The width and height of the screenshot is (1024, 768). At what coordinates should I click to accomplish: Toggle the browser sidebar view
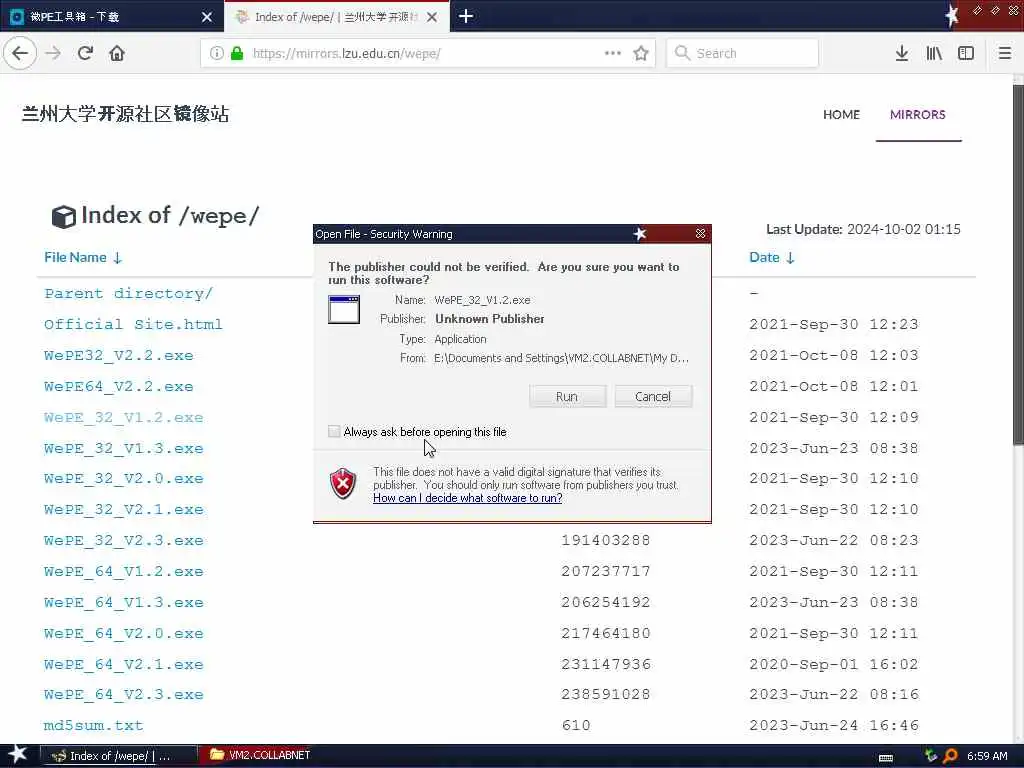click(966, 53)
